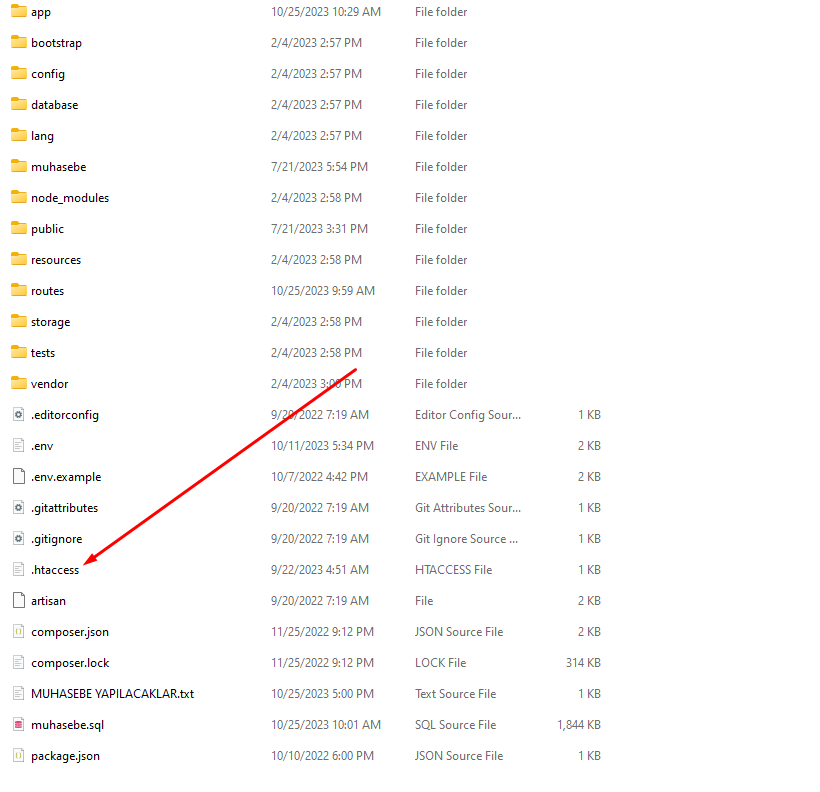Click the 'LOCK File' type cell

(x=440, y=663)
